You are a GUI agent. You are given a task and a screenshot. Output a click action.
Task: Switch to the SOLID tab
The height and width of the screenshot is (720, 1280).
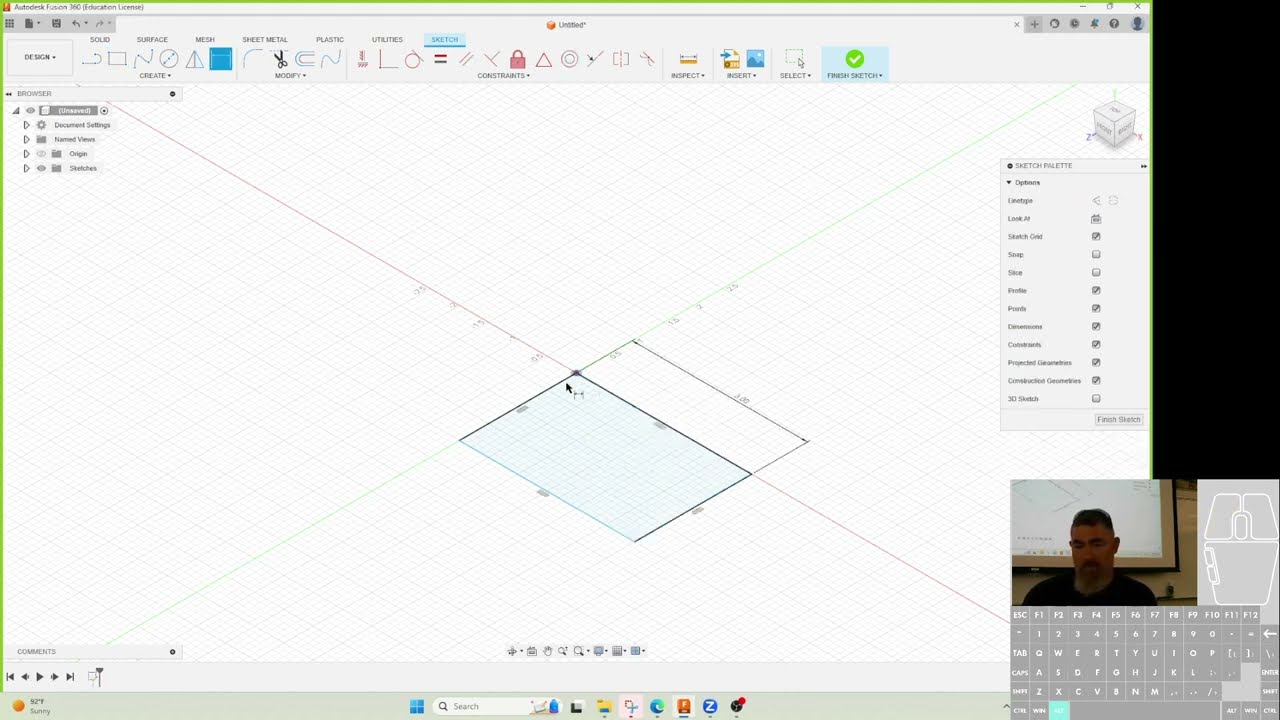point(100,40)
